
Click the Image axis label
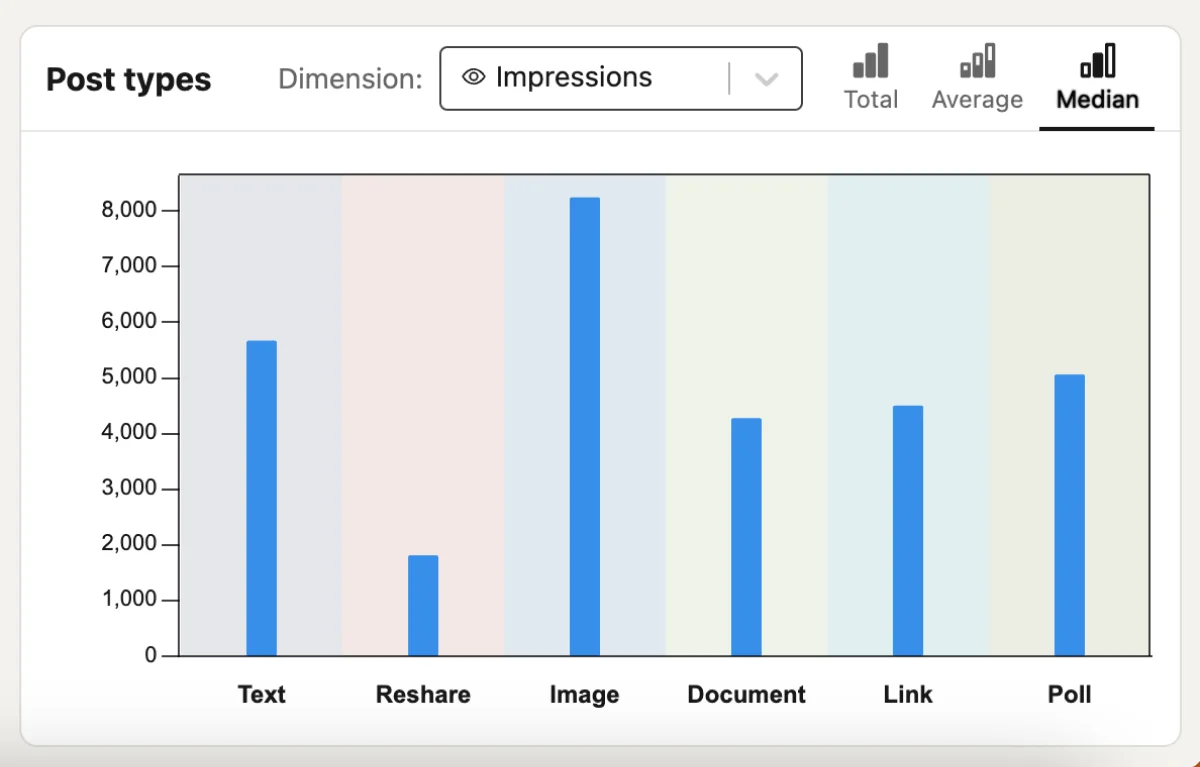pos(585,694)
